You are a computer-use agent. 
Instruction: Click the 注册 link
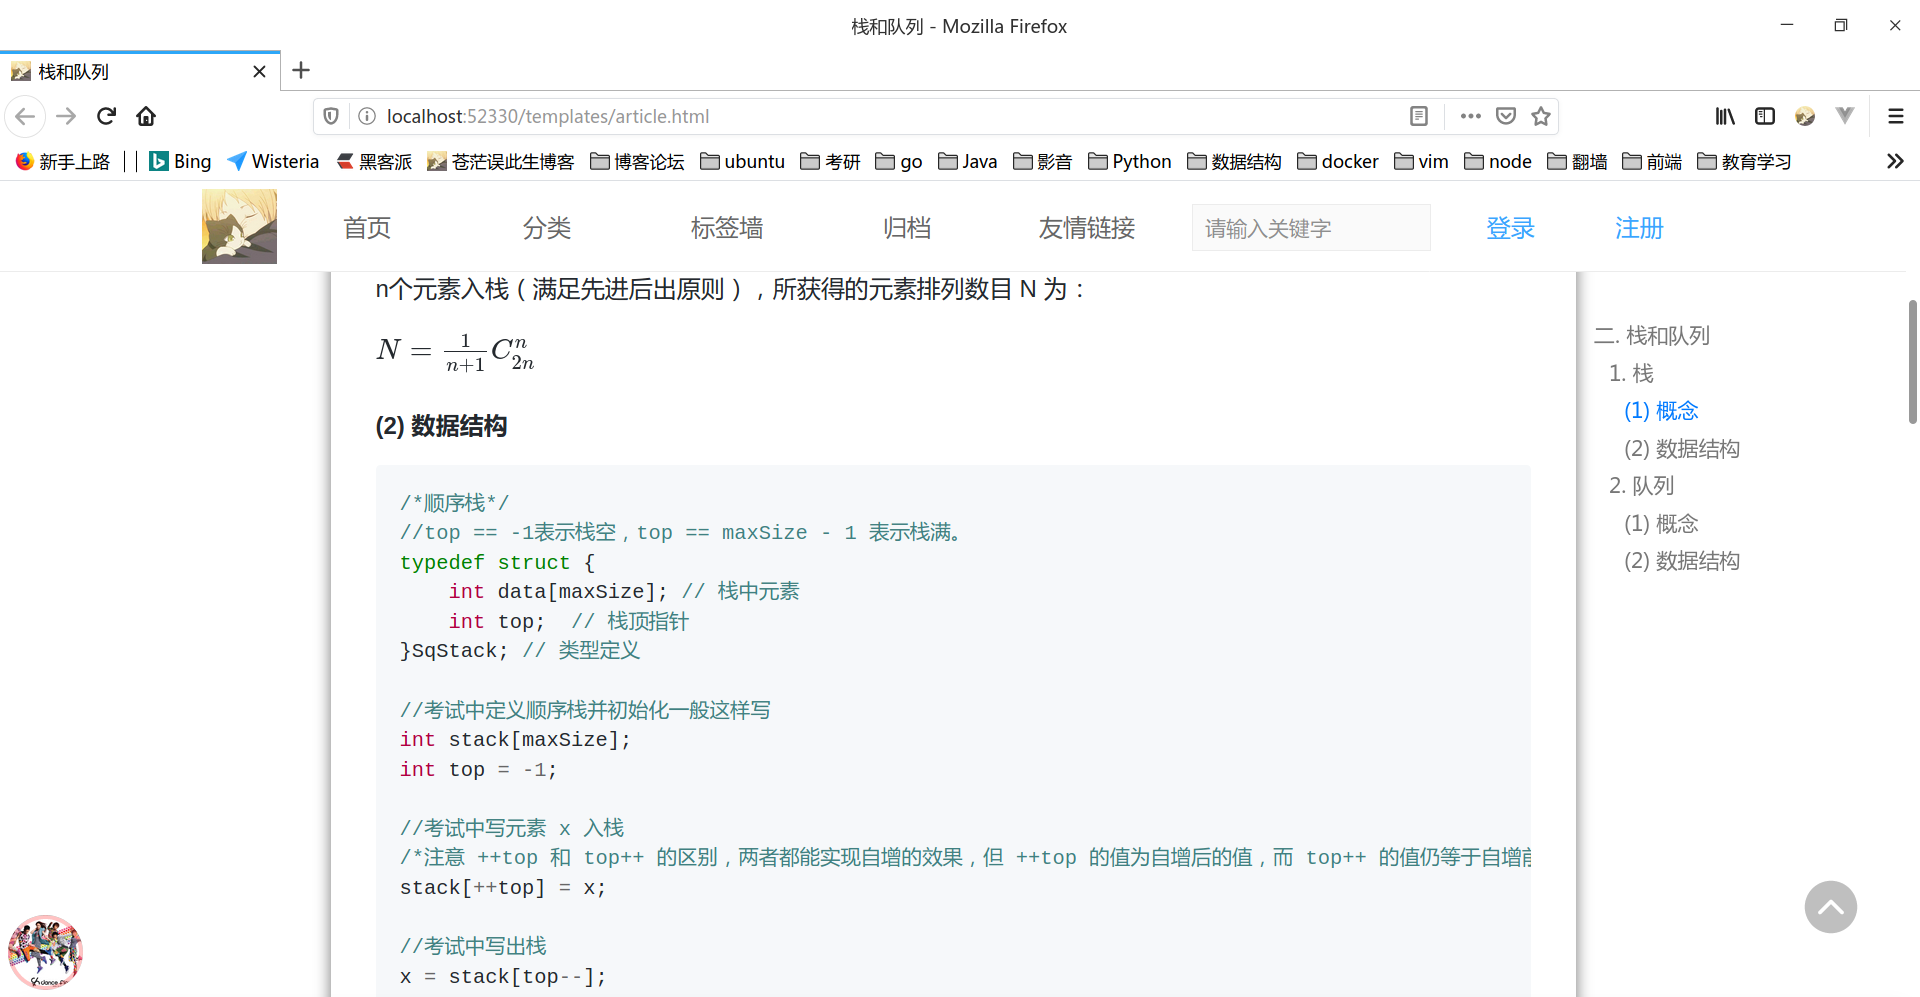pos(1639,227)
